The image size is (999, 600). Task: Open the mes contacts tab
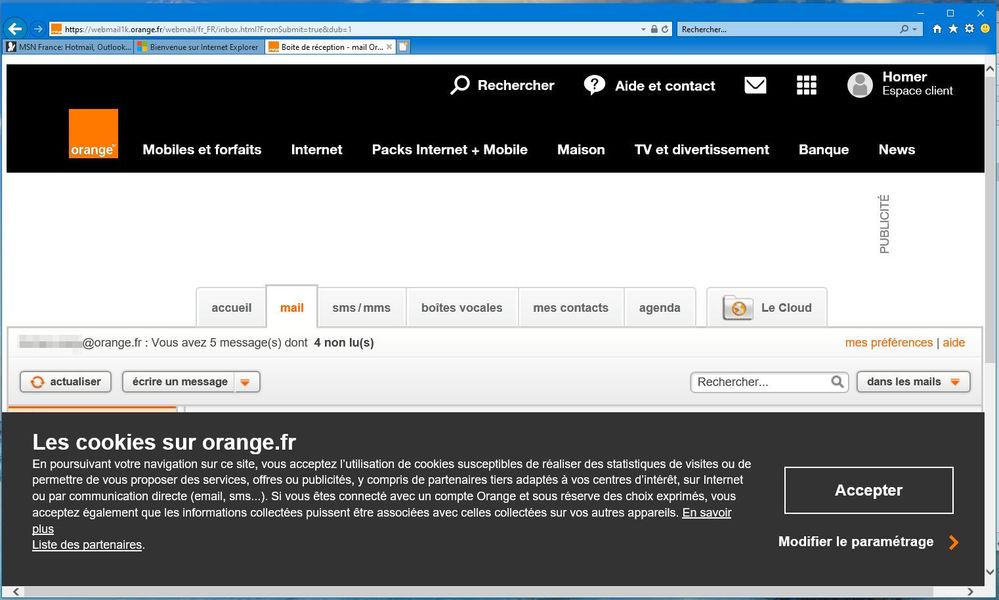[x=570, y=308]
